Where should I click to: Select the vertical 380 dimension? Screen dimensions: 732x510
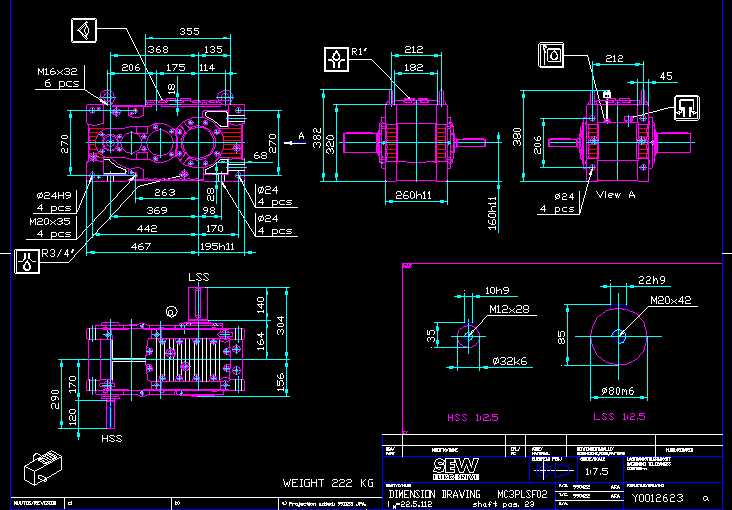517,137
